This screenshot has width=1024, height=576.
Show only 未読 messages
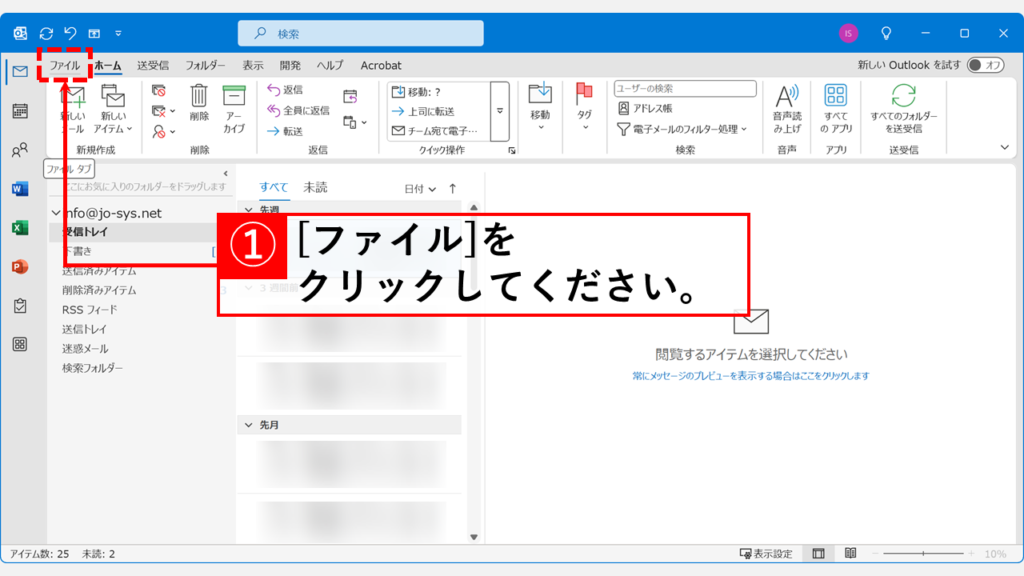coord(315,187)
